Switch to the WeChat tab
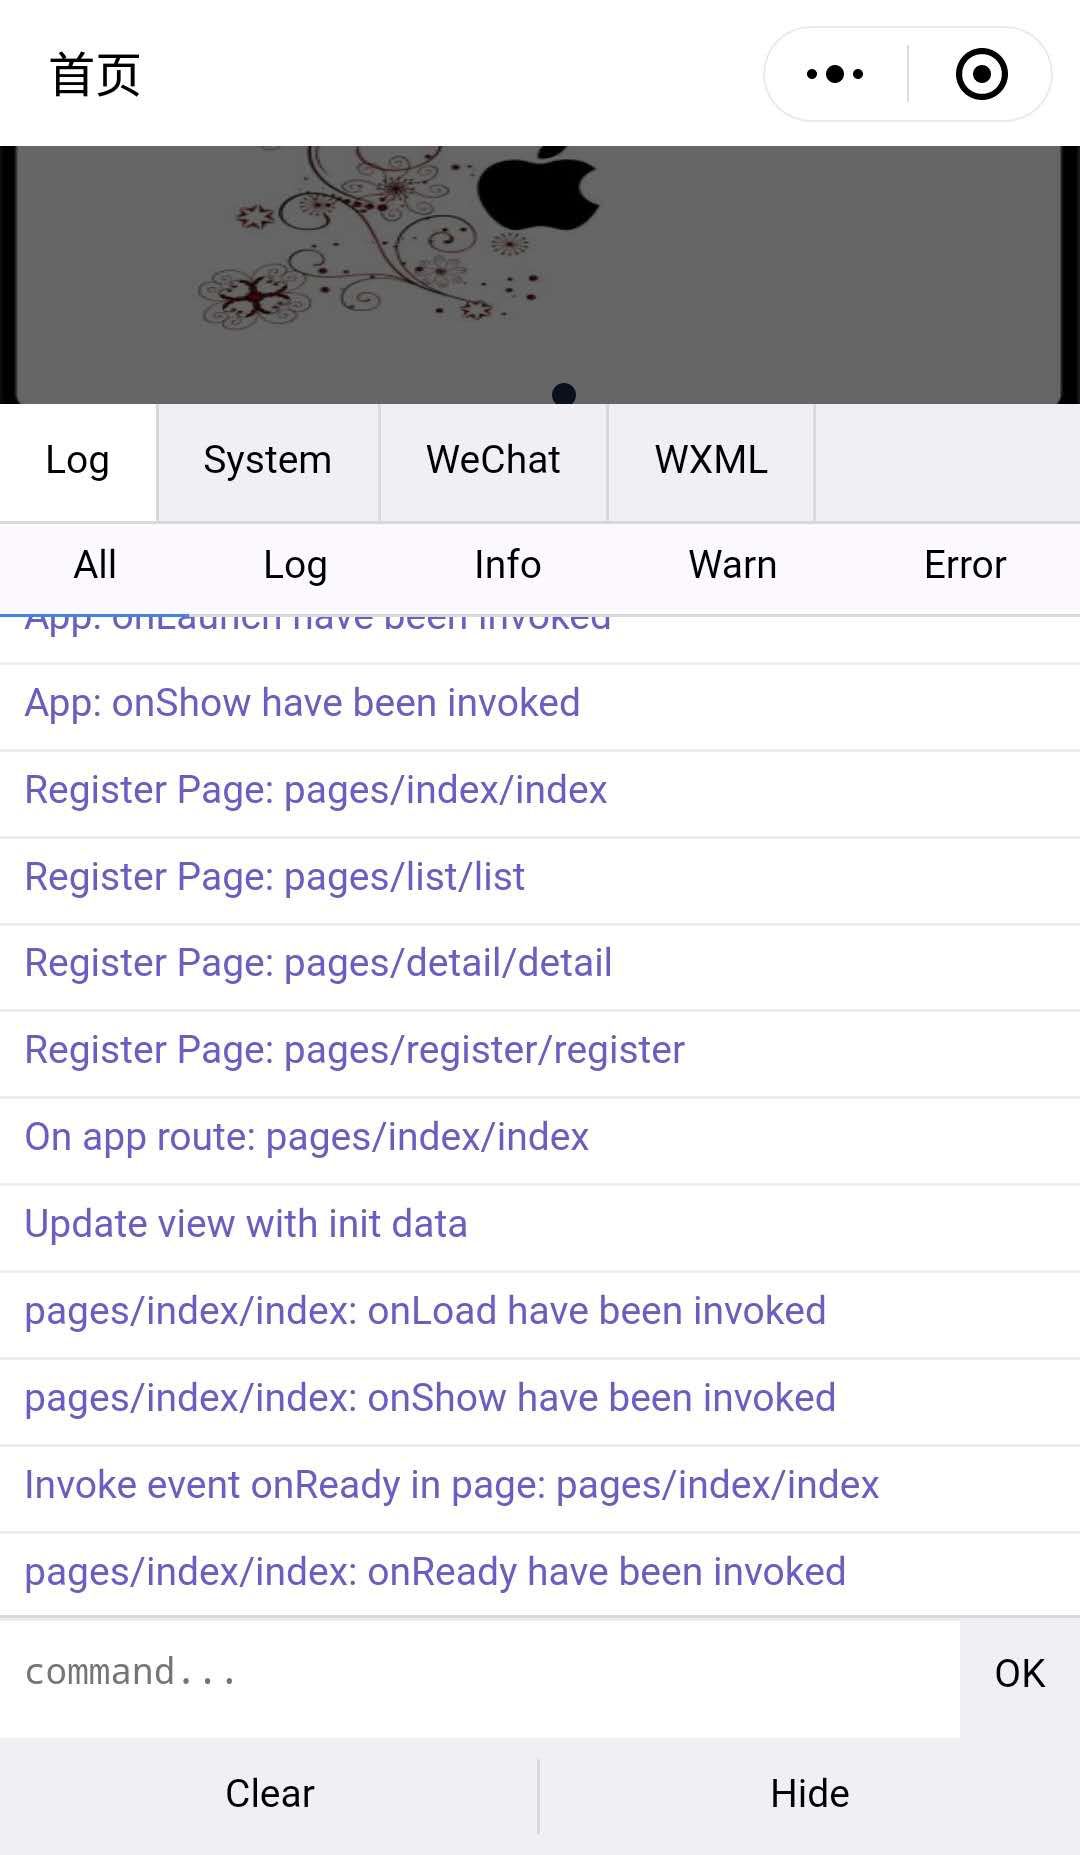The height and width of the screenshot is (1855, 1080). (493, 461)
